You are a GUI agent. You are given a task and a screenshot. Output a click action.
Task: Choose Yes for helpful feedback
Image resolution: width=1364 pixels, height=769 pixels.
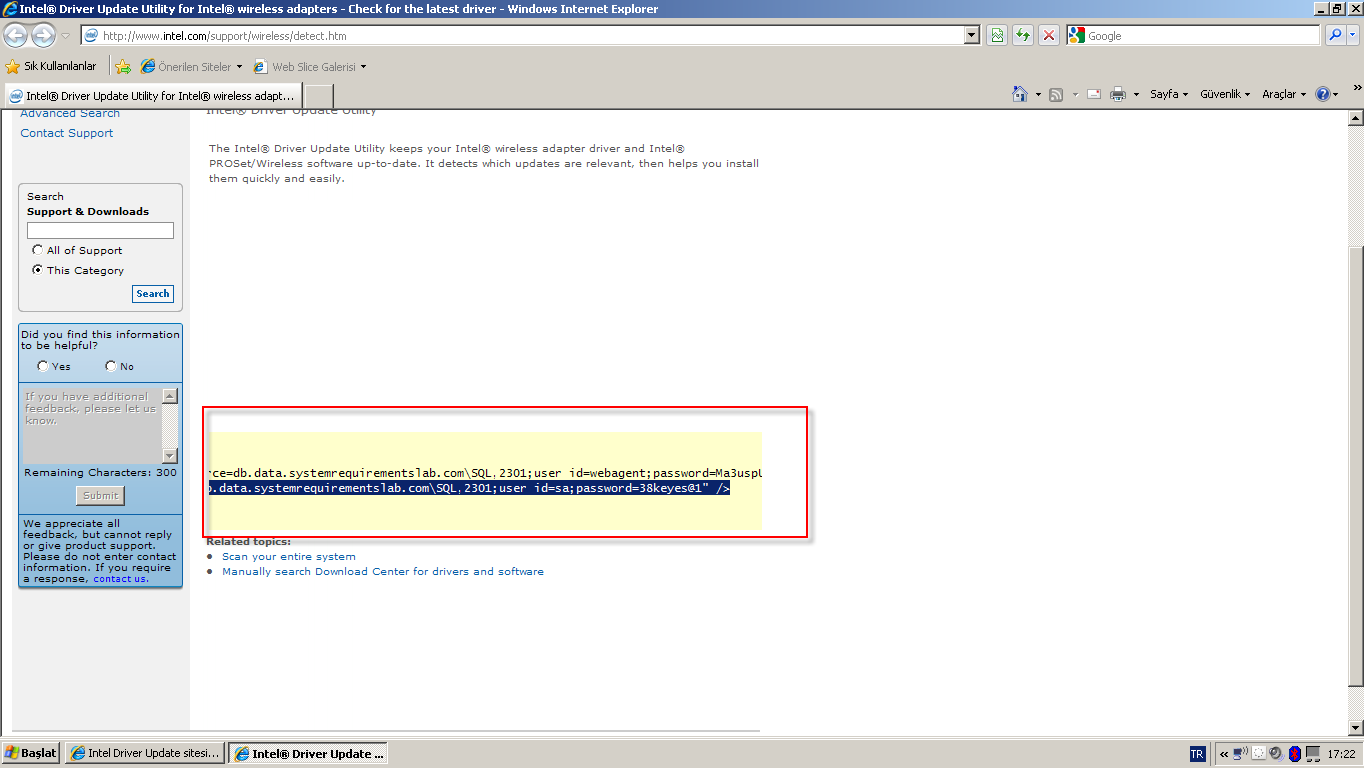pos(43,366)
